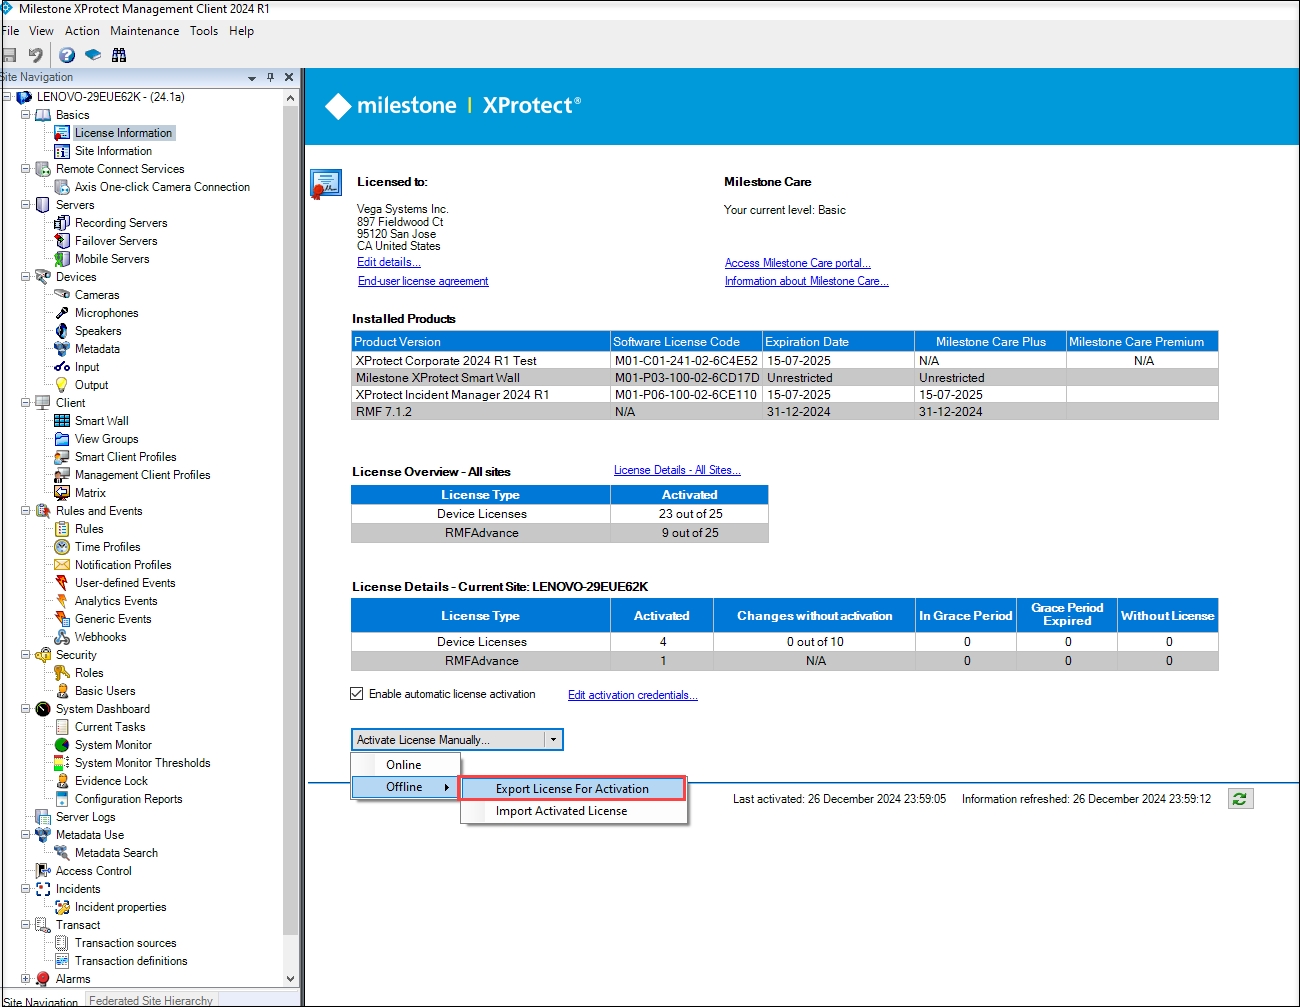Open License Details - All Sites link
This screenshot has width=1300, height=1007.
[x=676, y=470]
